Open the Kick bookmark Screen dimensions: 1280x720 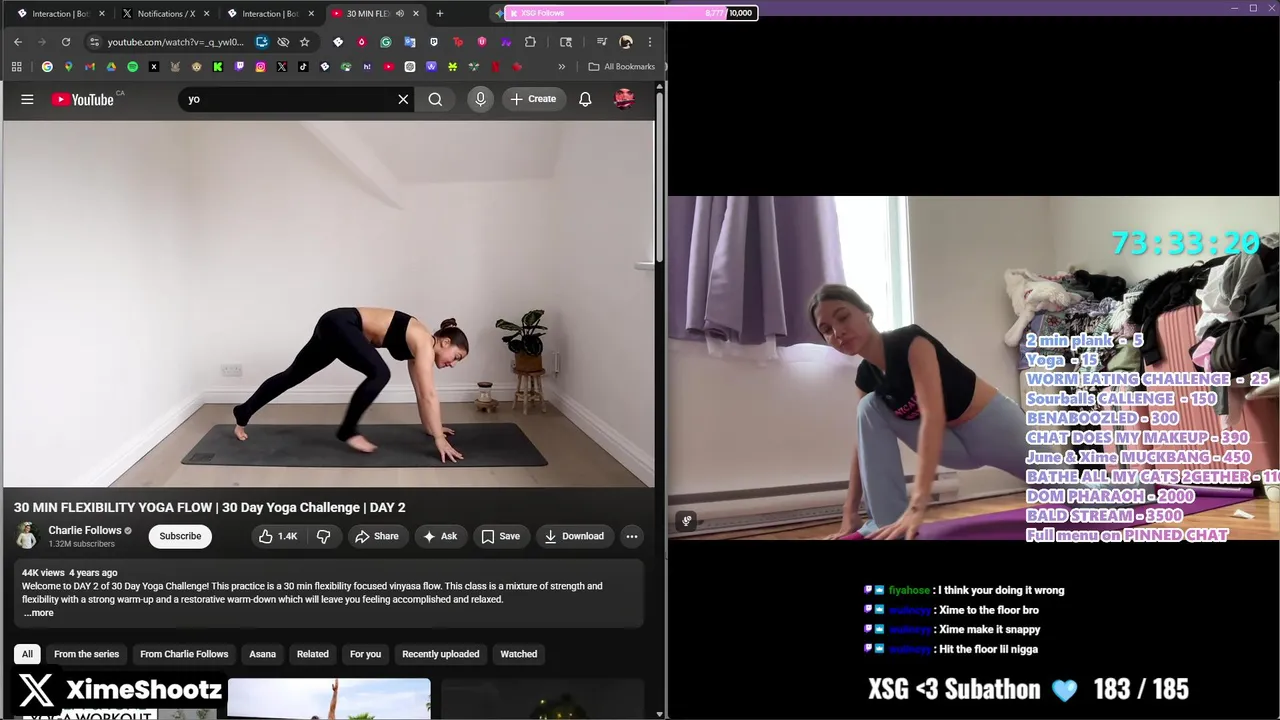pyautogui.click(x=218, y=67)
